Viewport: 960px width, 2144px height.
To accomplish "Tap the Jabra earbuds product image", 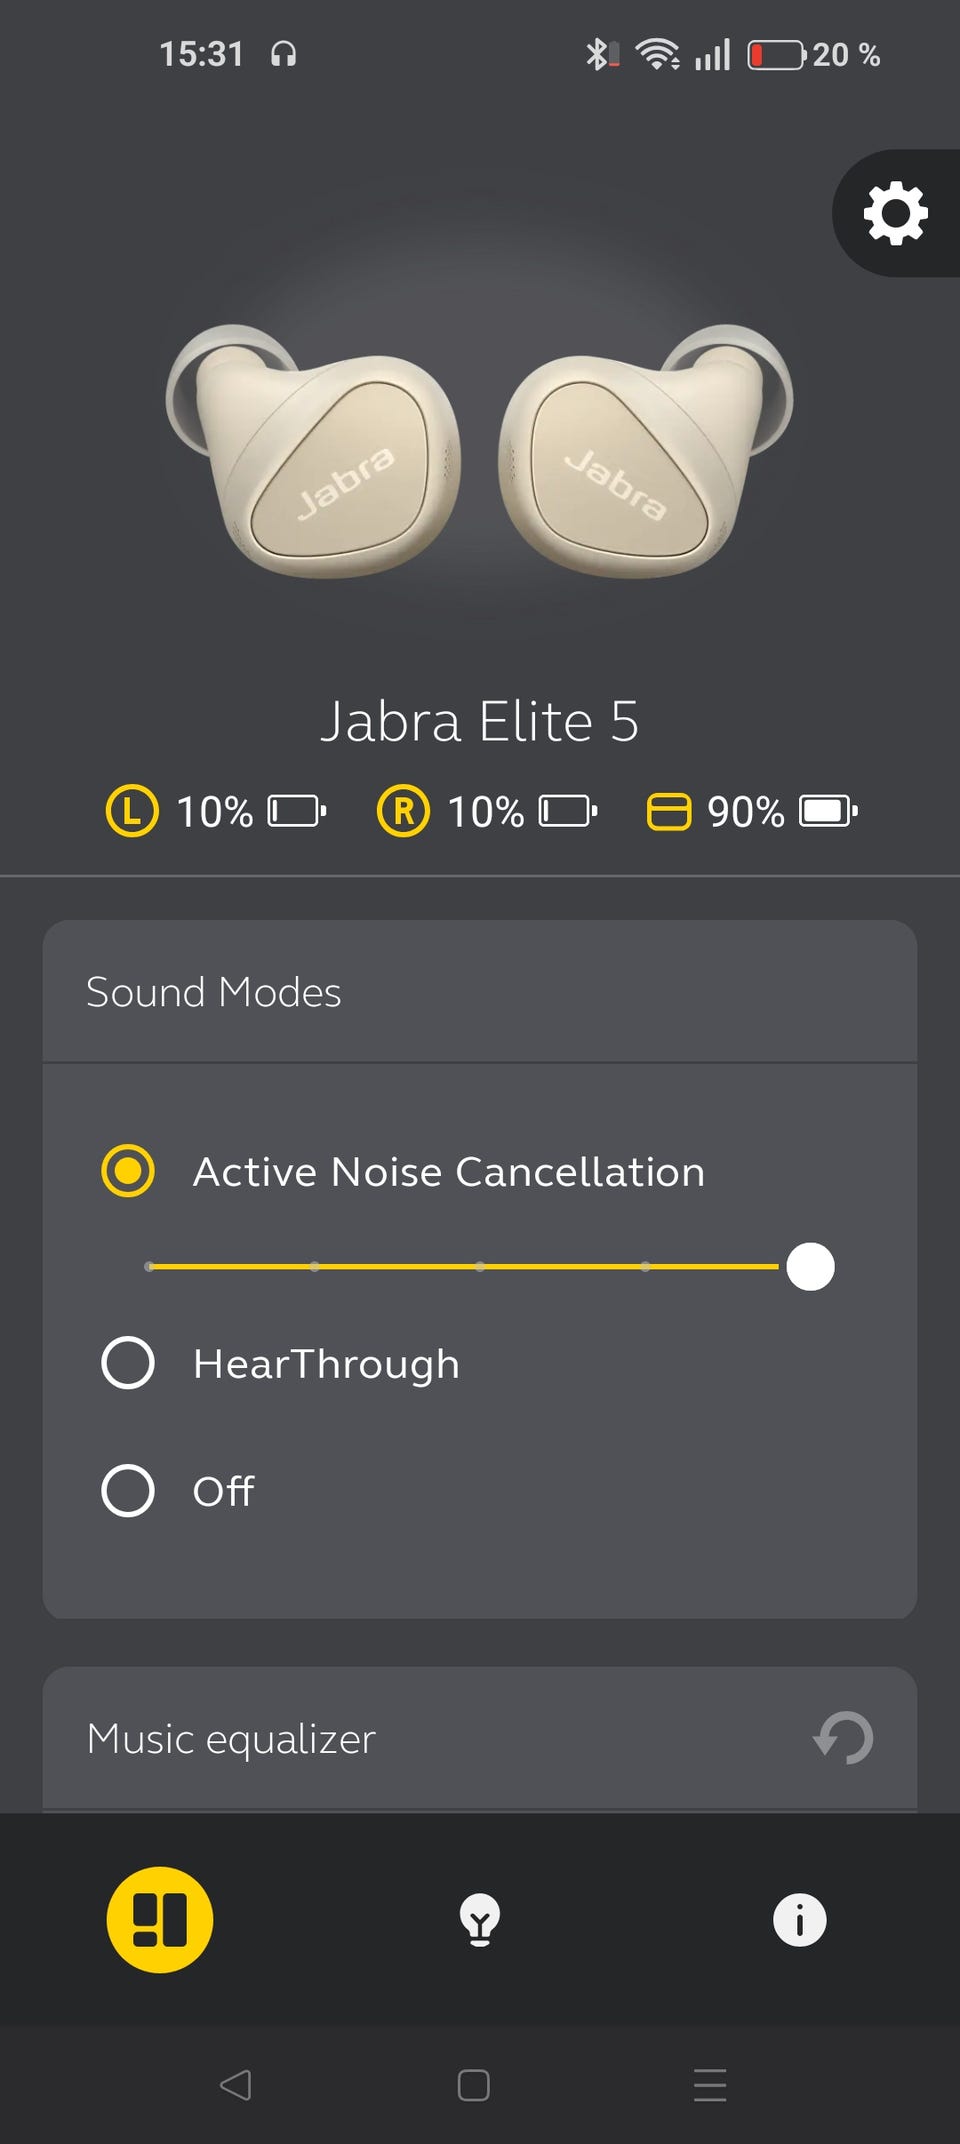I will [479, 452].
